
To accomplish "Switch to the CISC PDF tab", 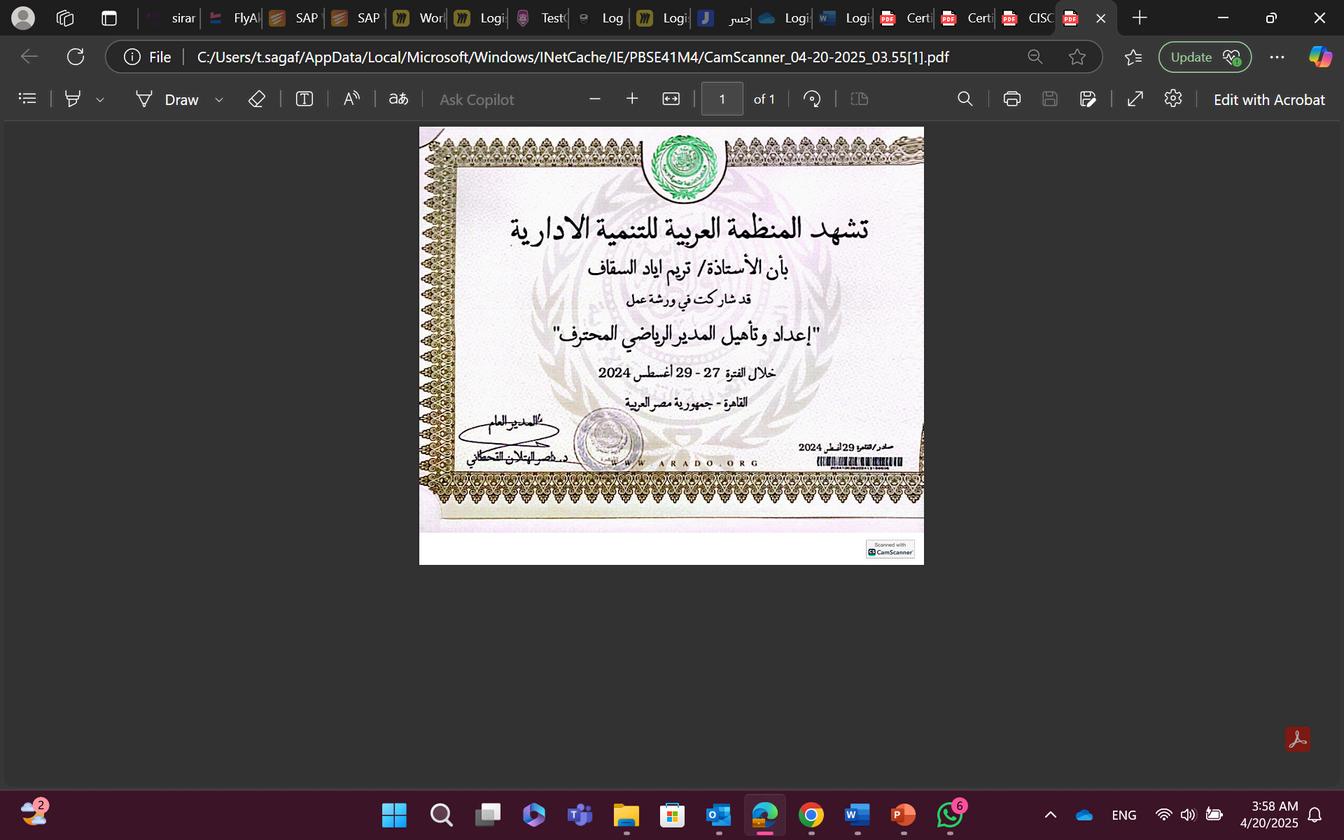I will [1026, 18].
